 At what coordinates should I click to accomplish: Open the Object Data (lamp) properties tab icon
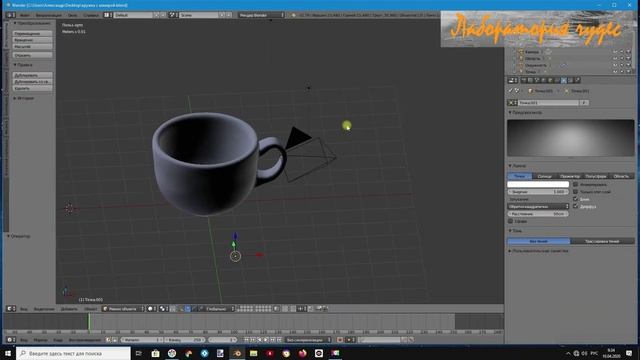coord(564,80)
